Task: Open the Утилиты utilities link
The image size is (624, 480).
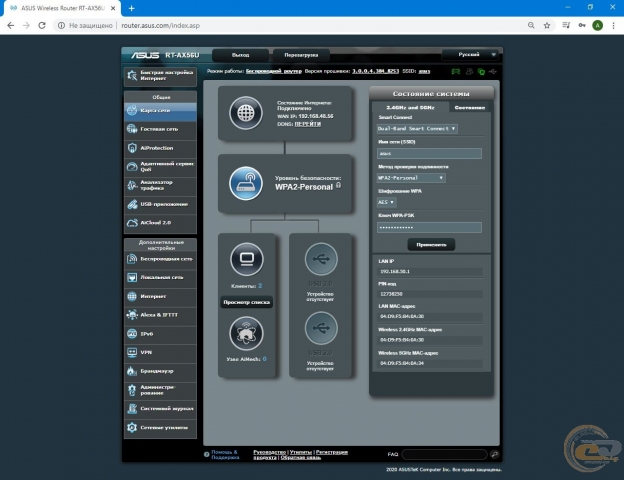Action: (300, 452)
